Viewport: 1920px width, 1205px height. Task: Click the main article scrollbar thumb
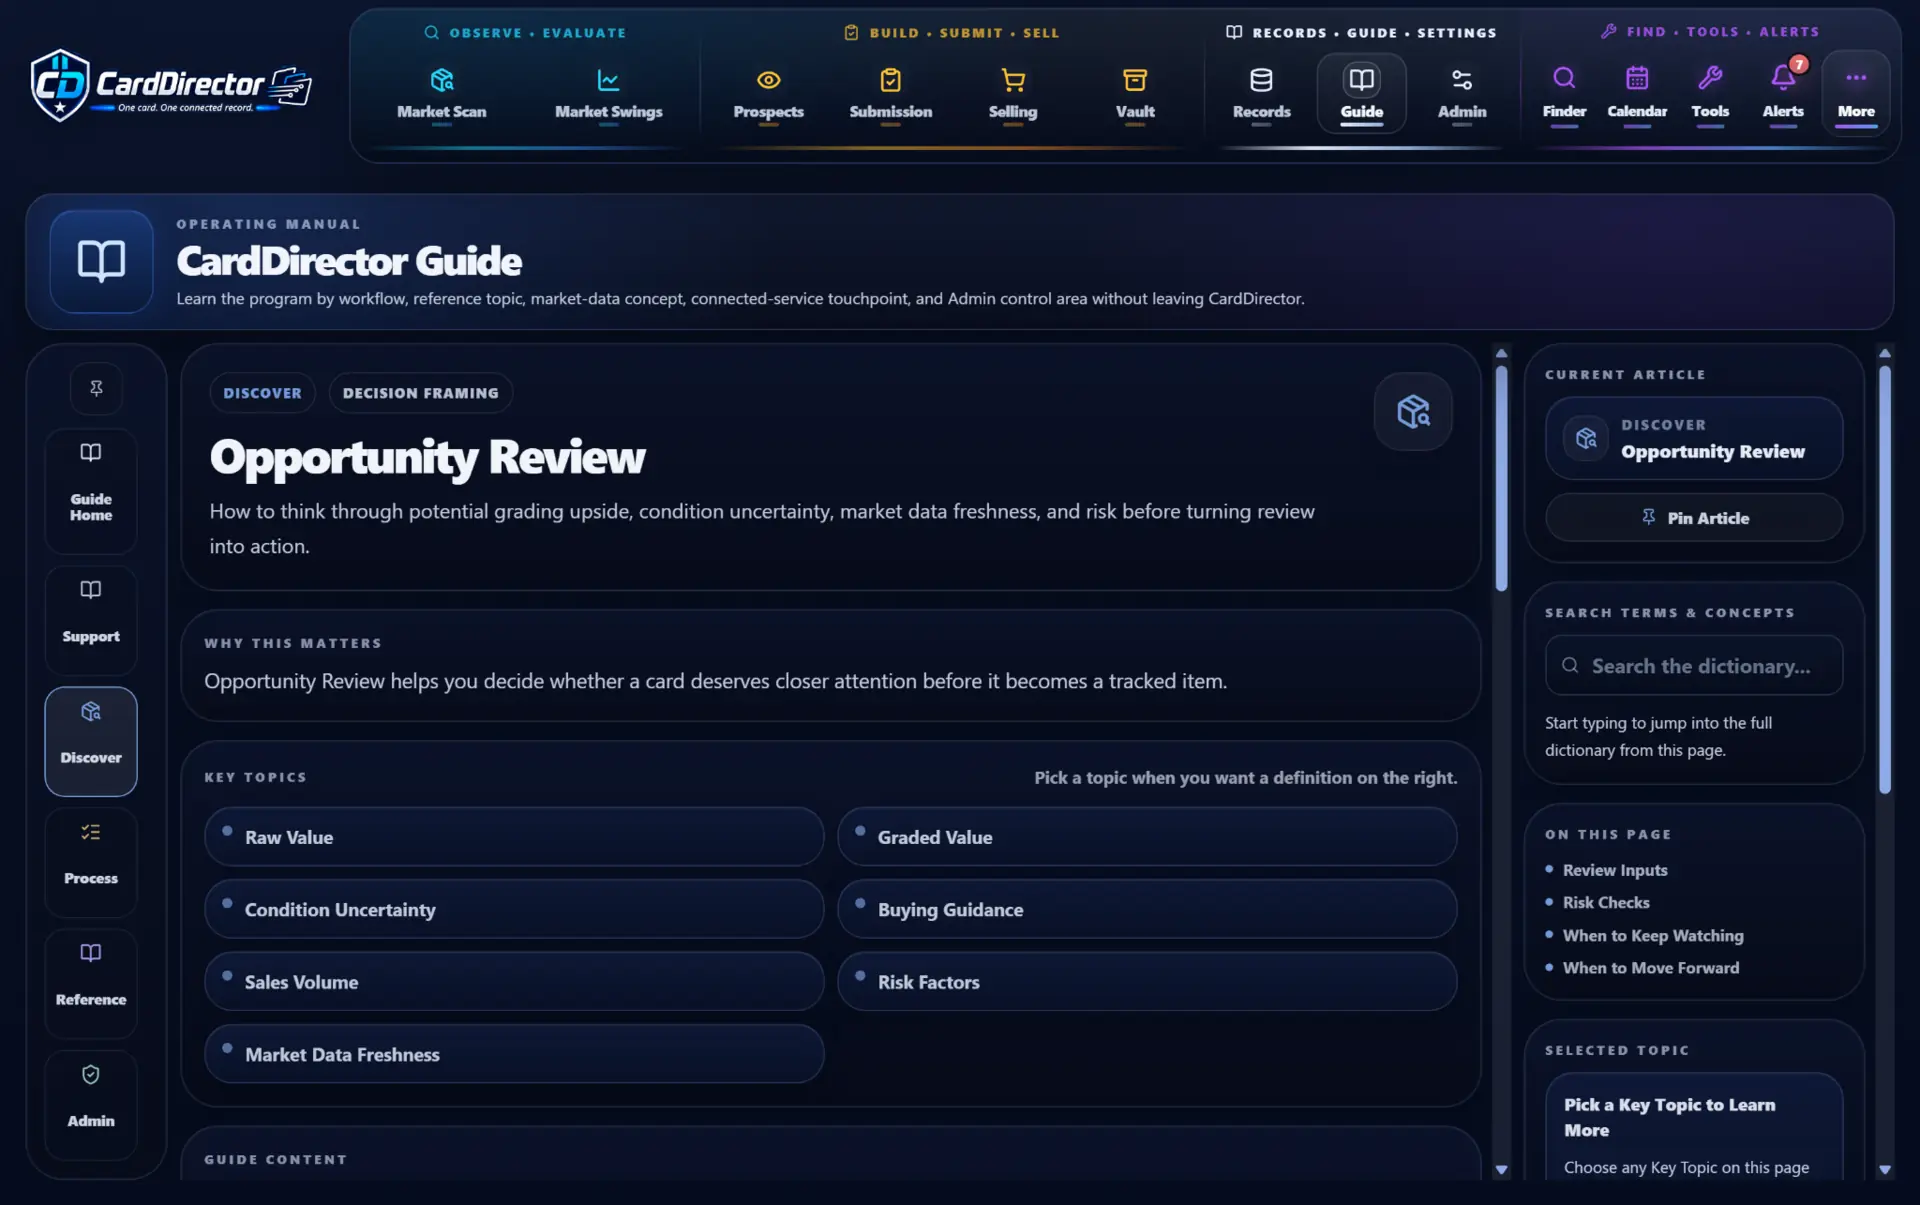[x=1501, y=478]
